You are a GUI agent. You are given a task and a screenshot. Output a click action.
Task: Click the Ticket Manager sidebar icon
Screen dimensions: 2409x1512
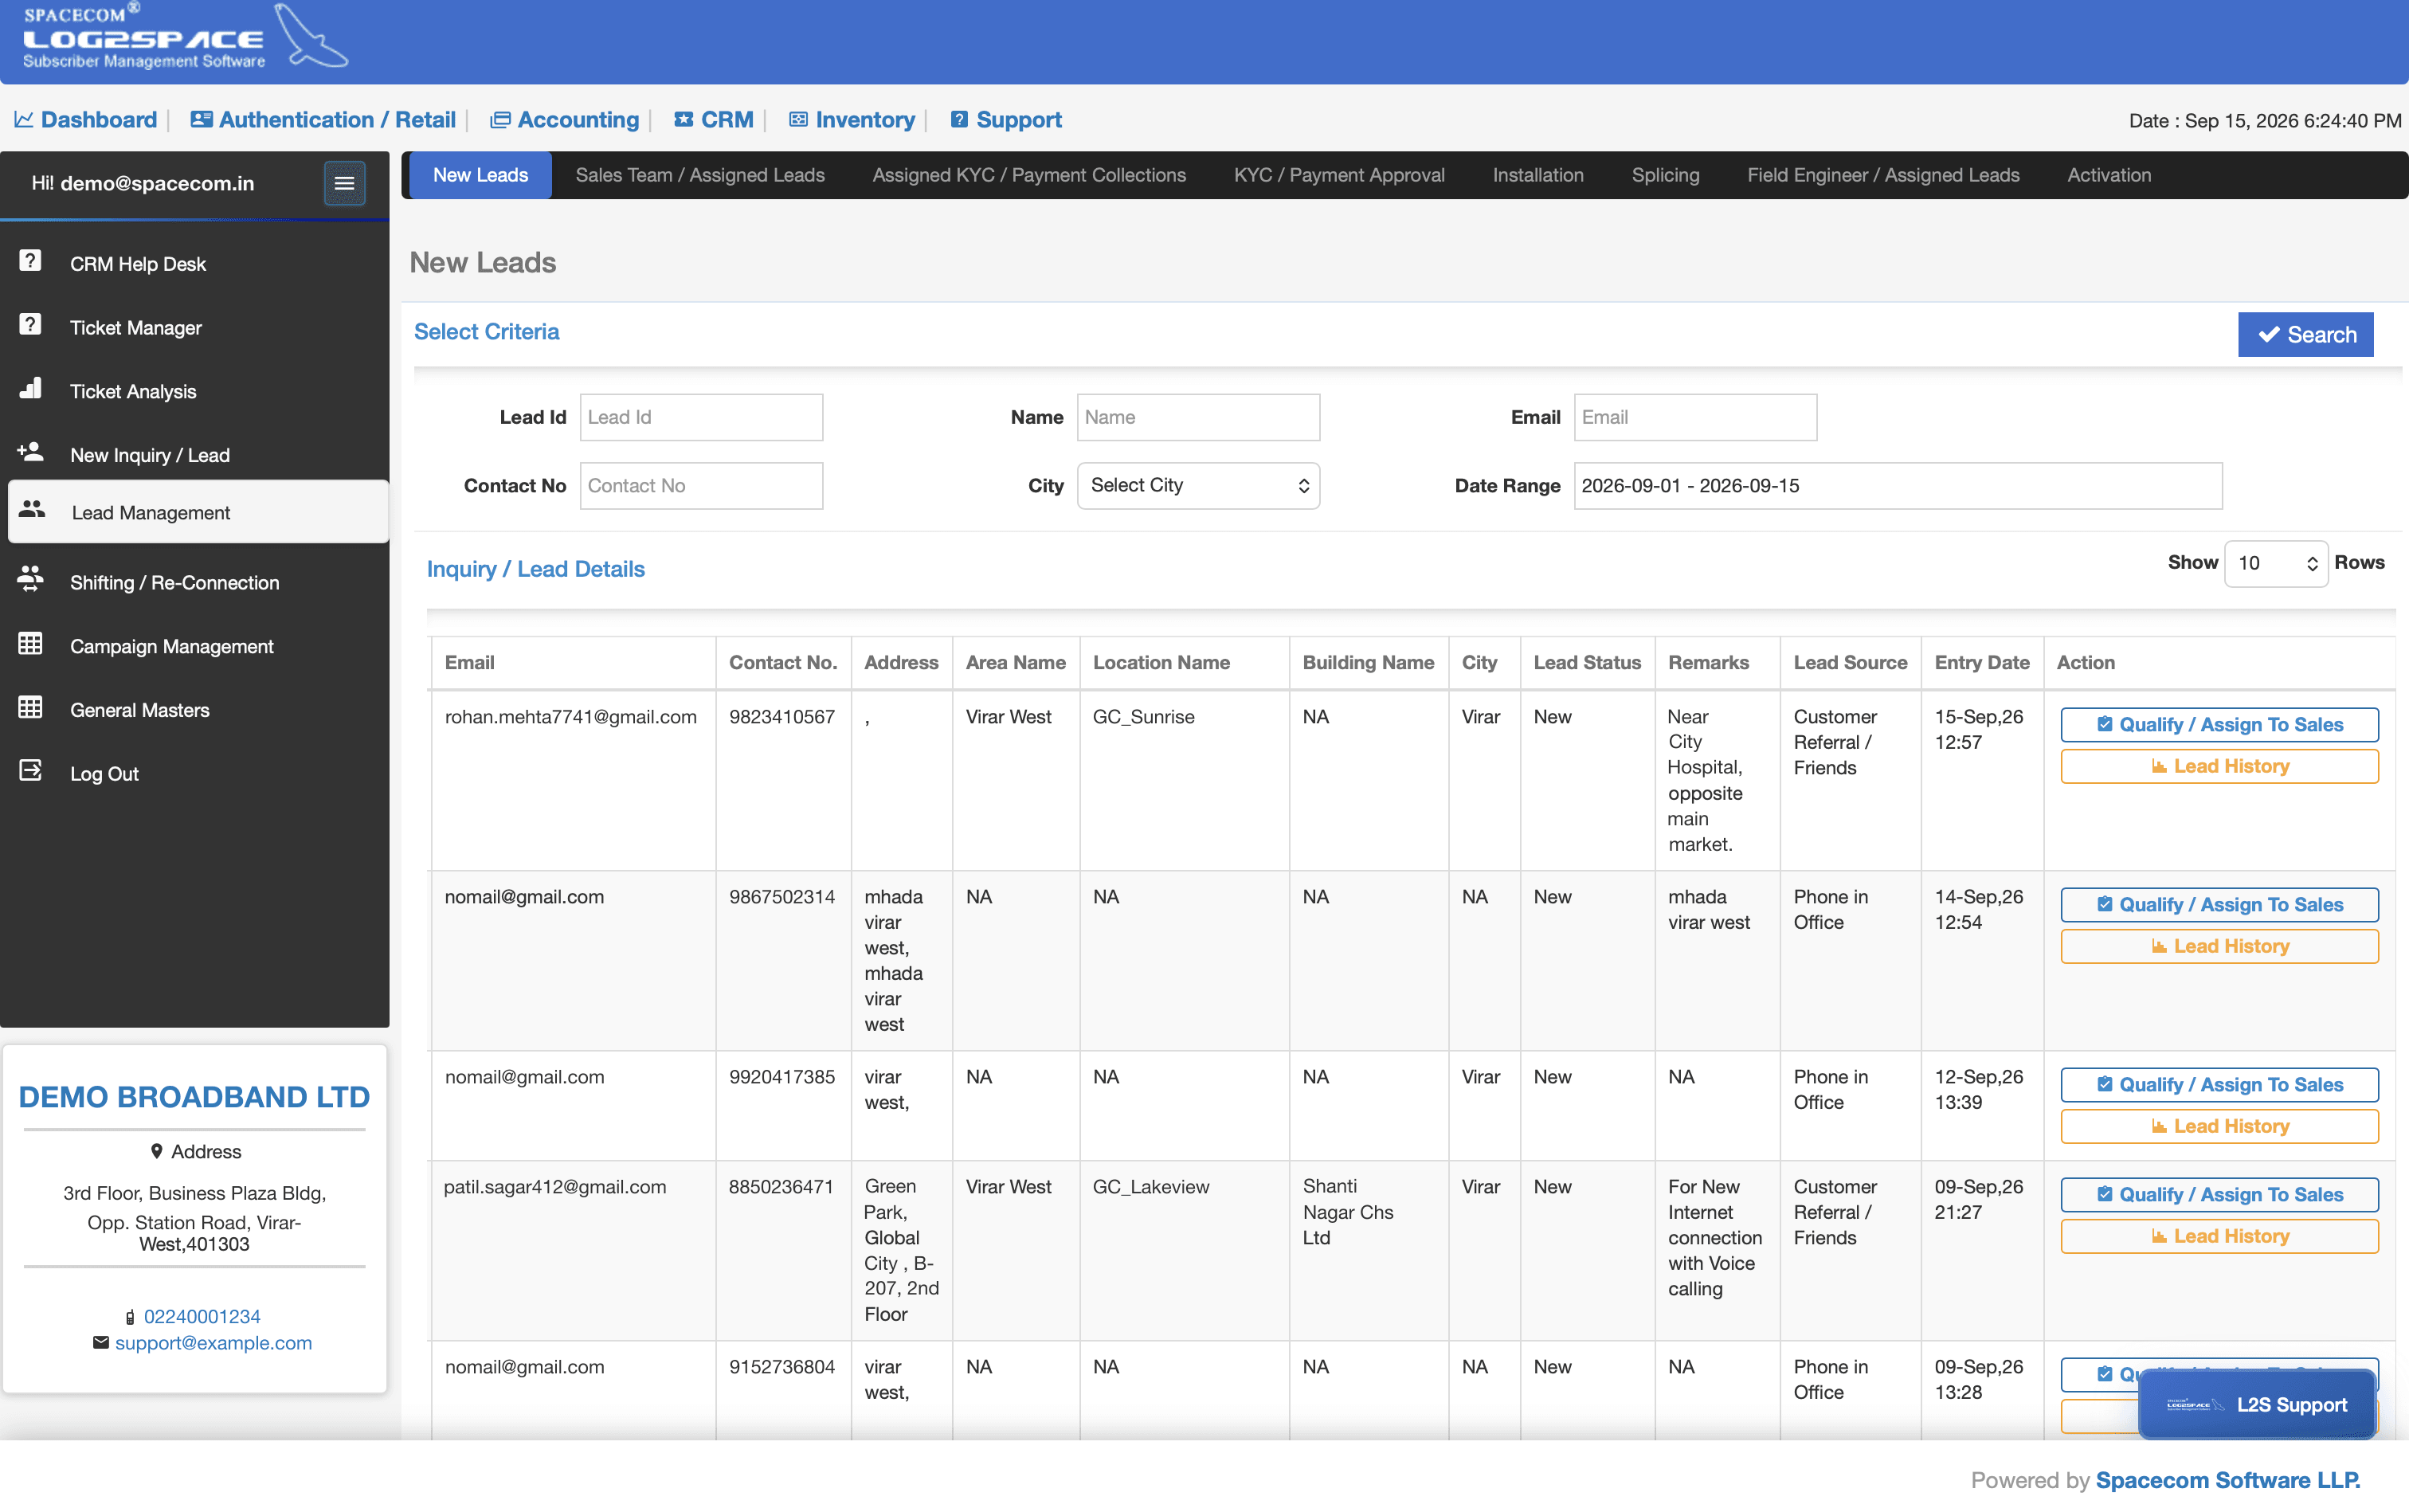pyautogui.click(x=31, y=325)
